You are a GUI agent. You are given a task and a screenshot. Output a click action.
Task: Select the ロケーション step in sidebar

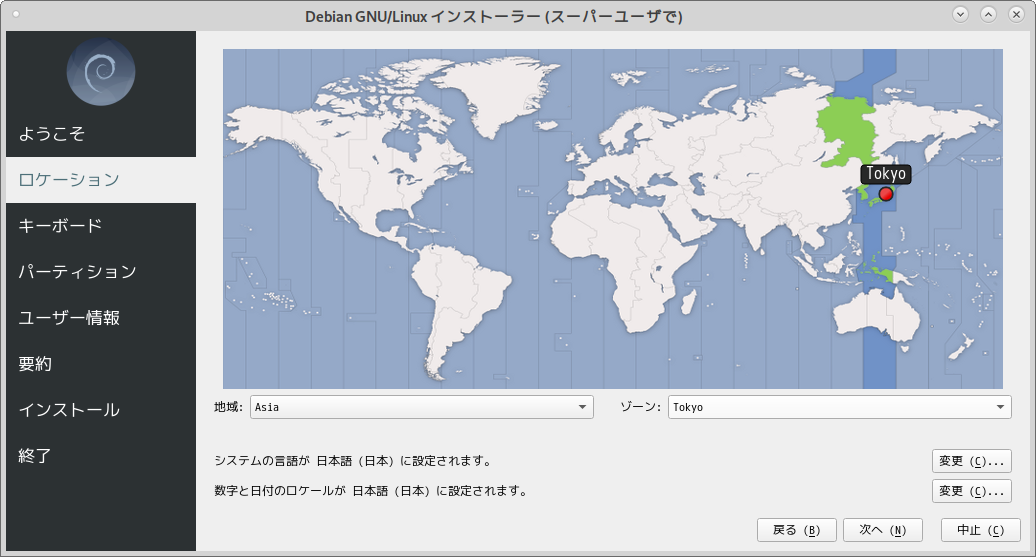[x=101, y=180]
